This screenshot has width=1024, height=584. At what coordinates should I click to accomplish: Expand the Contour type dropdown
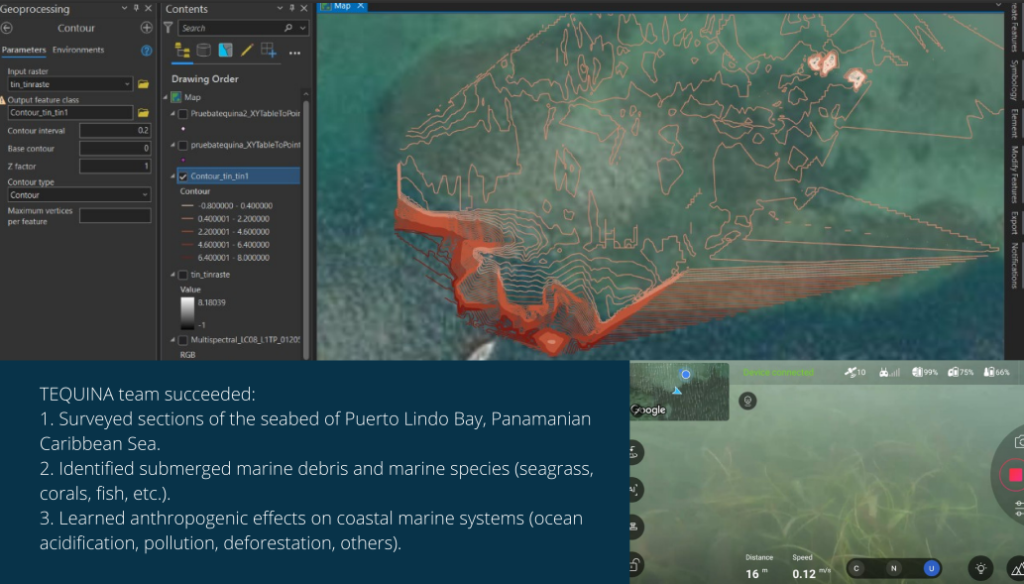pos(144,195)
